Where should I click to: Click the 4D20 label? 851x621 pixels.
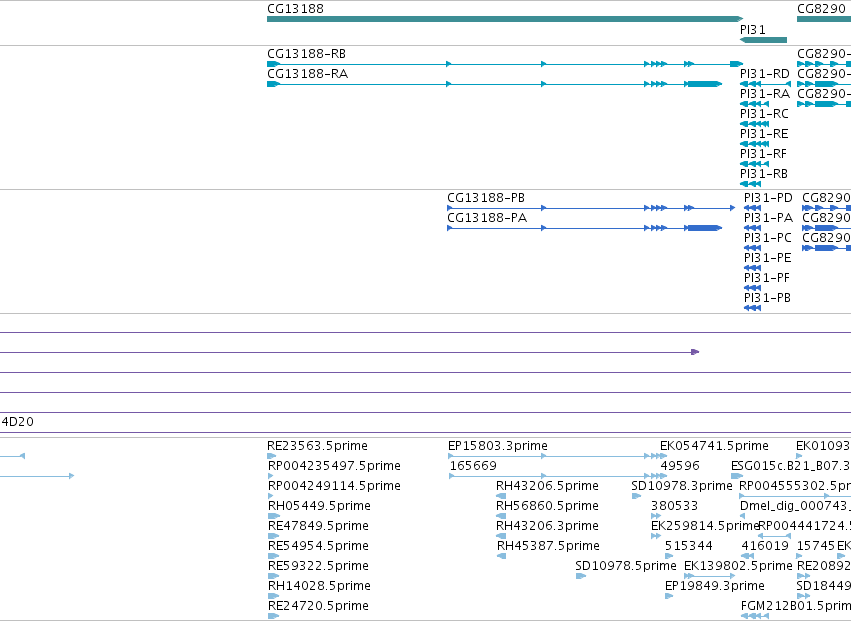[17, 422]
